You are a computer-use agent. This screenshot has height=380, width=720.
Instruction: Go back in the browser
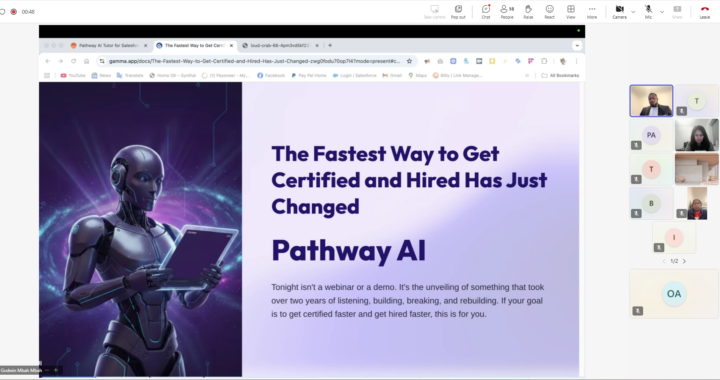pyautogui.click(x=48, y=61)
